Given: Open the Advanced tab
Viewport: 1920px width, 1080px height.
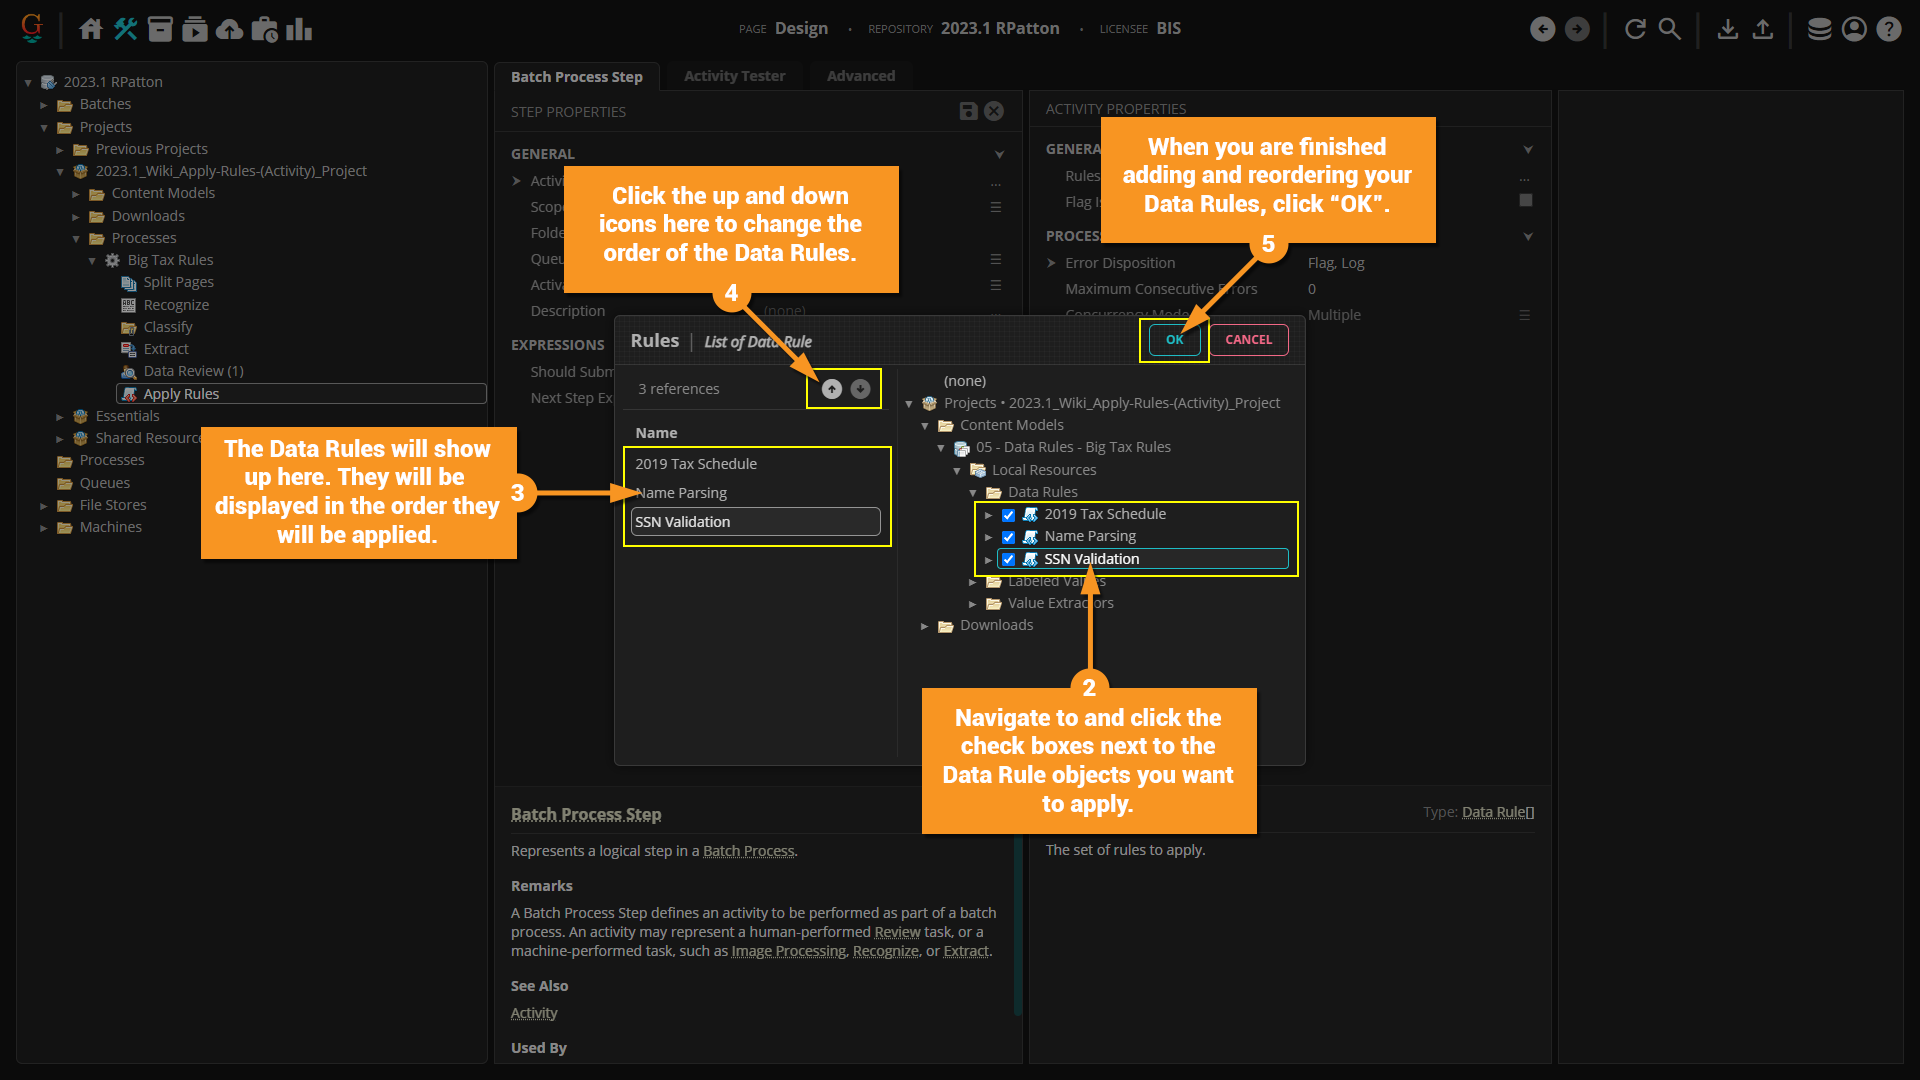Looking at the screenshot, I should 860,76.
